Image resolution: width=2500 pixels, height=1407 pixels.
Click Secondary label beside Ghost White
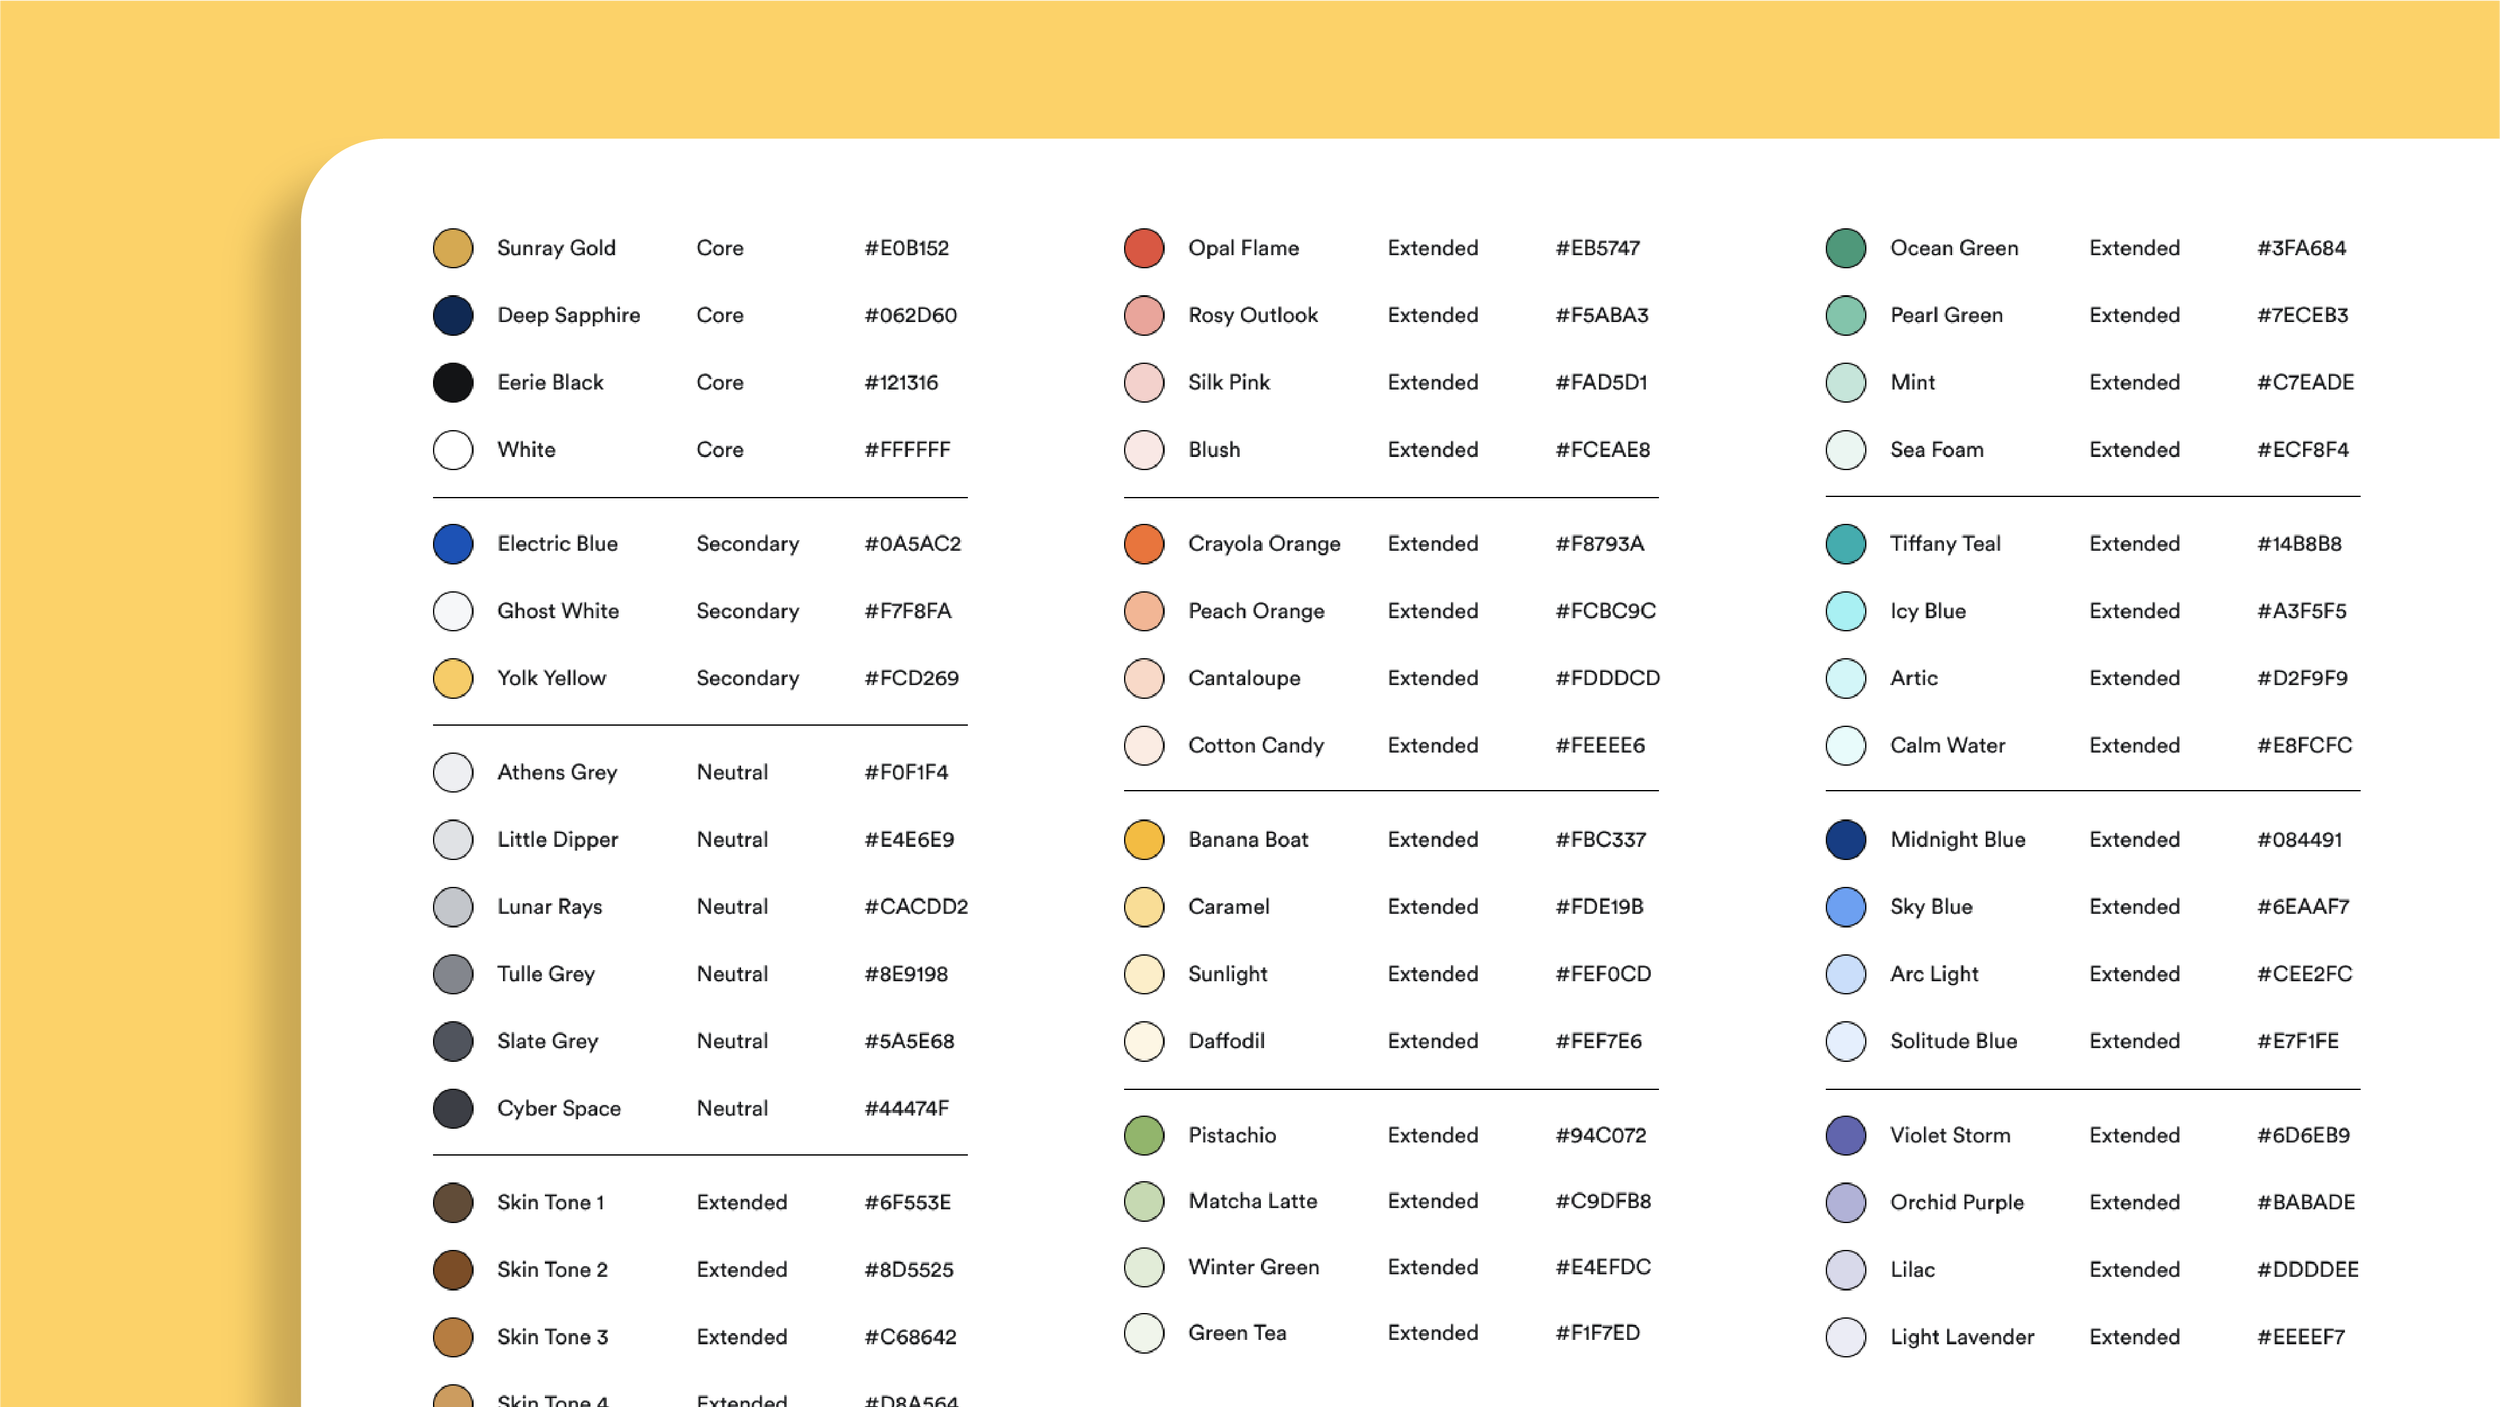(747, 611)
